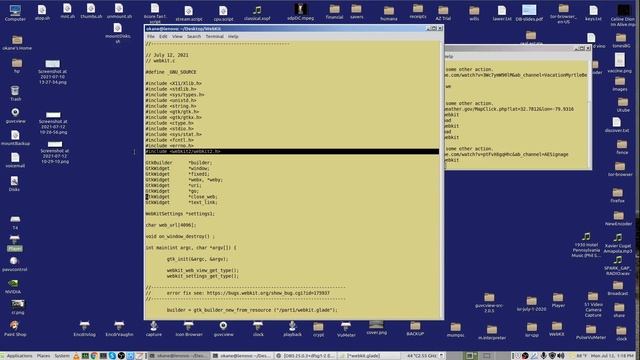Image resolution: width=640 pixels, height=360 pixels.
Task: Open the m.interpreter folder
Action: [492, 332]
